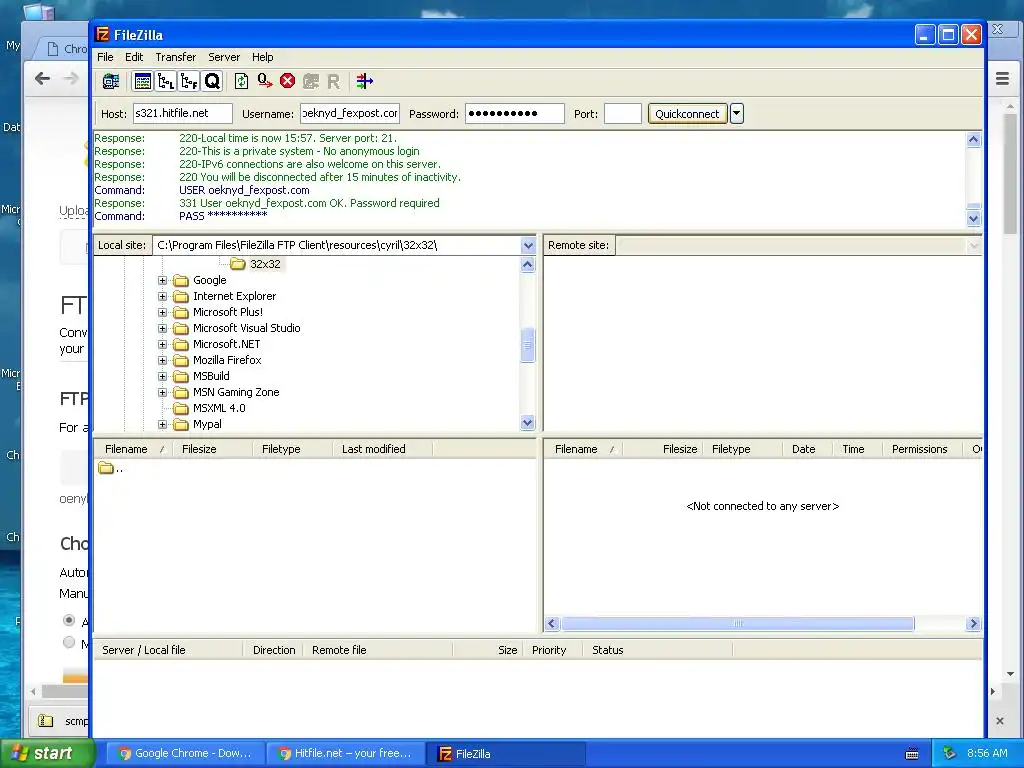The width and height of the screenshot is (1024, 768).
Task: Switch to Hitfile.net Chrome taskbar button
Action: 346,753
